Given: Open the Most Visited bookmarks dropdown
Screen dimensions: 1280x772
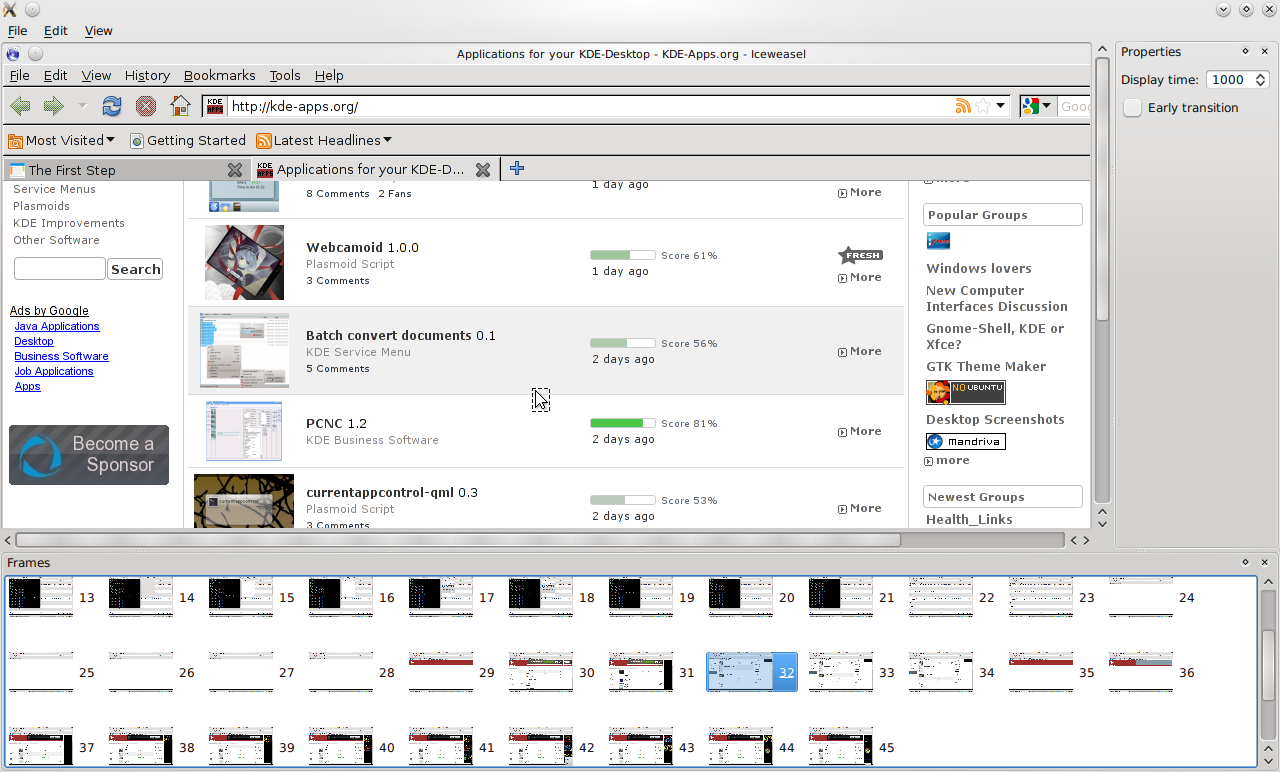Looking at the screenshot, I should tap(61, 140).
